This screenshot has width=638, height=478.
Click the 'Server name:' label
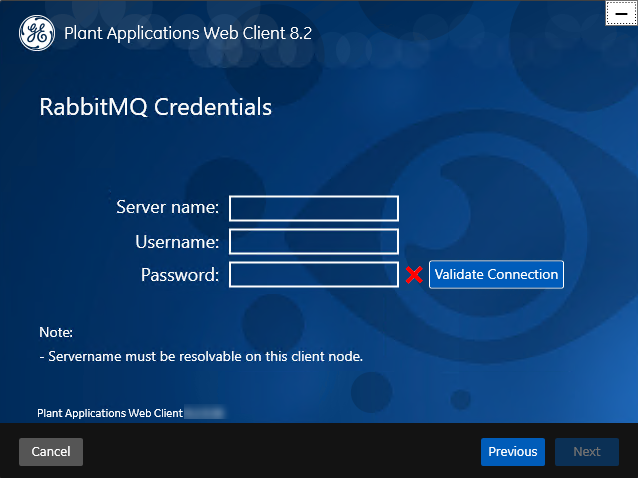(168, 207)
